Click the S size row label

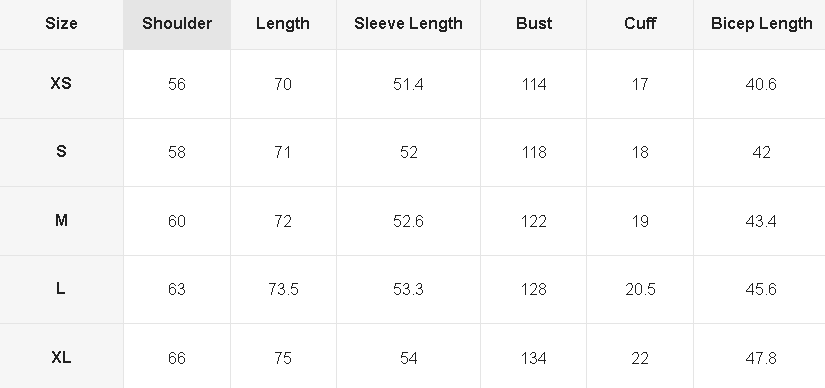click(62, 152)
